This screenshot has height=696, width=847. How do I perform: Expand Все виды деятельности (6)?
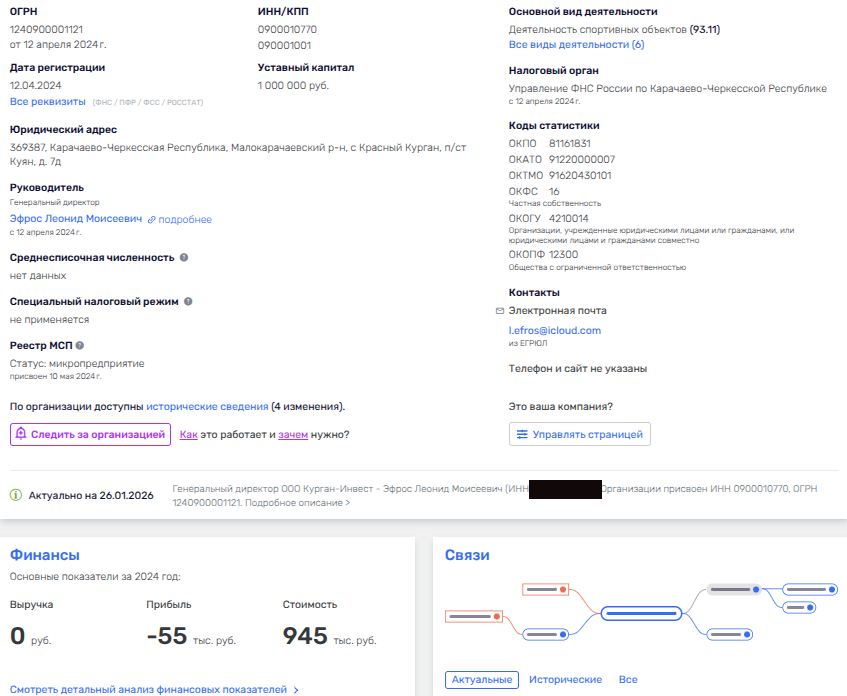[x=576, y=45]
